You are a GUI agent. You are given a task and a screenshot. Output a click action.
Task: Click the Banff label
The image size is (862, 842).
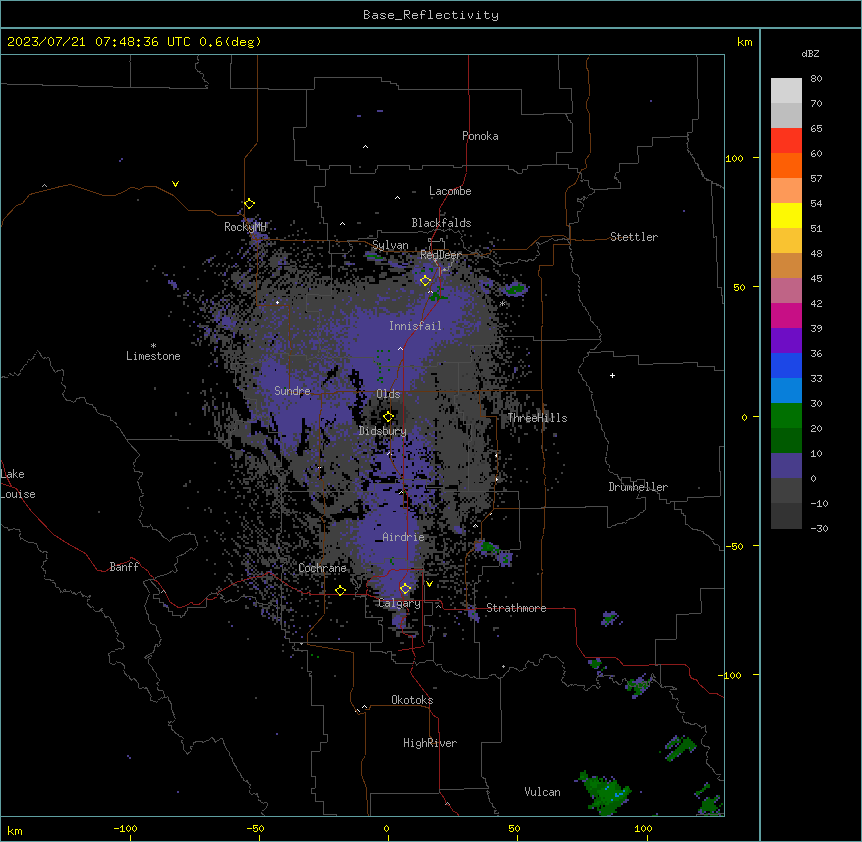pos(124,567)
